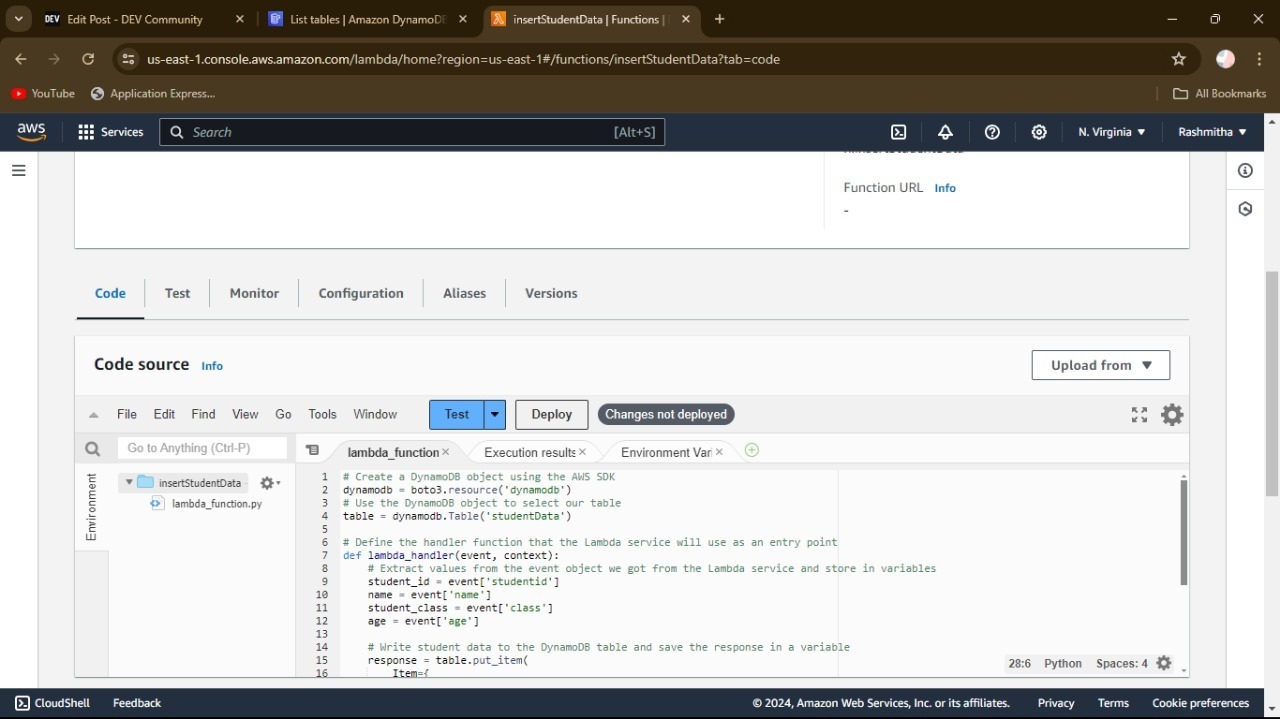This screenshot has width=1280, height=719.
Task: Open the left hamburger navigation menu
Action: coord(18,171)
